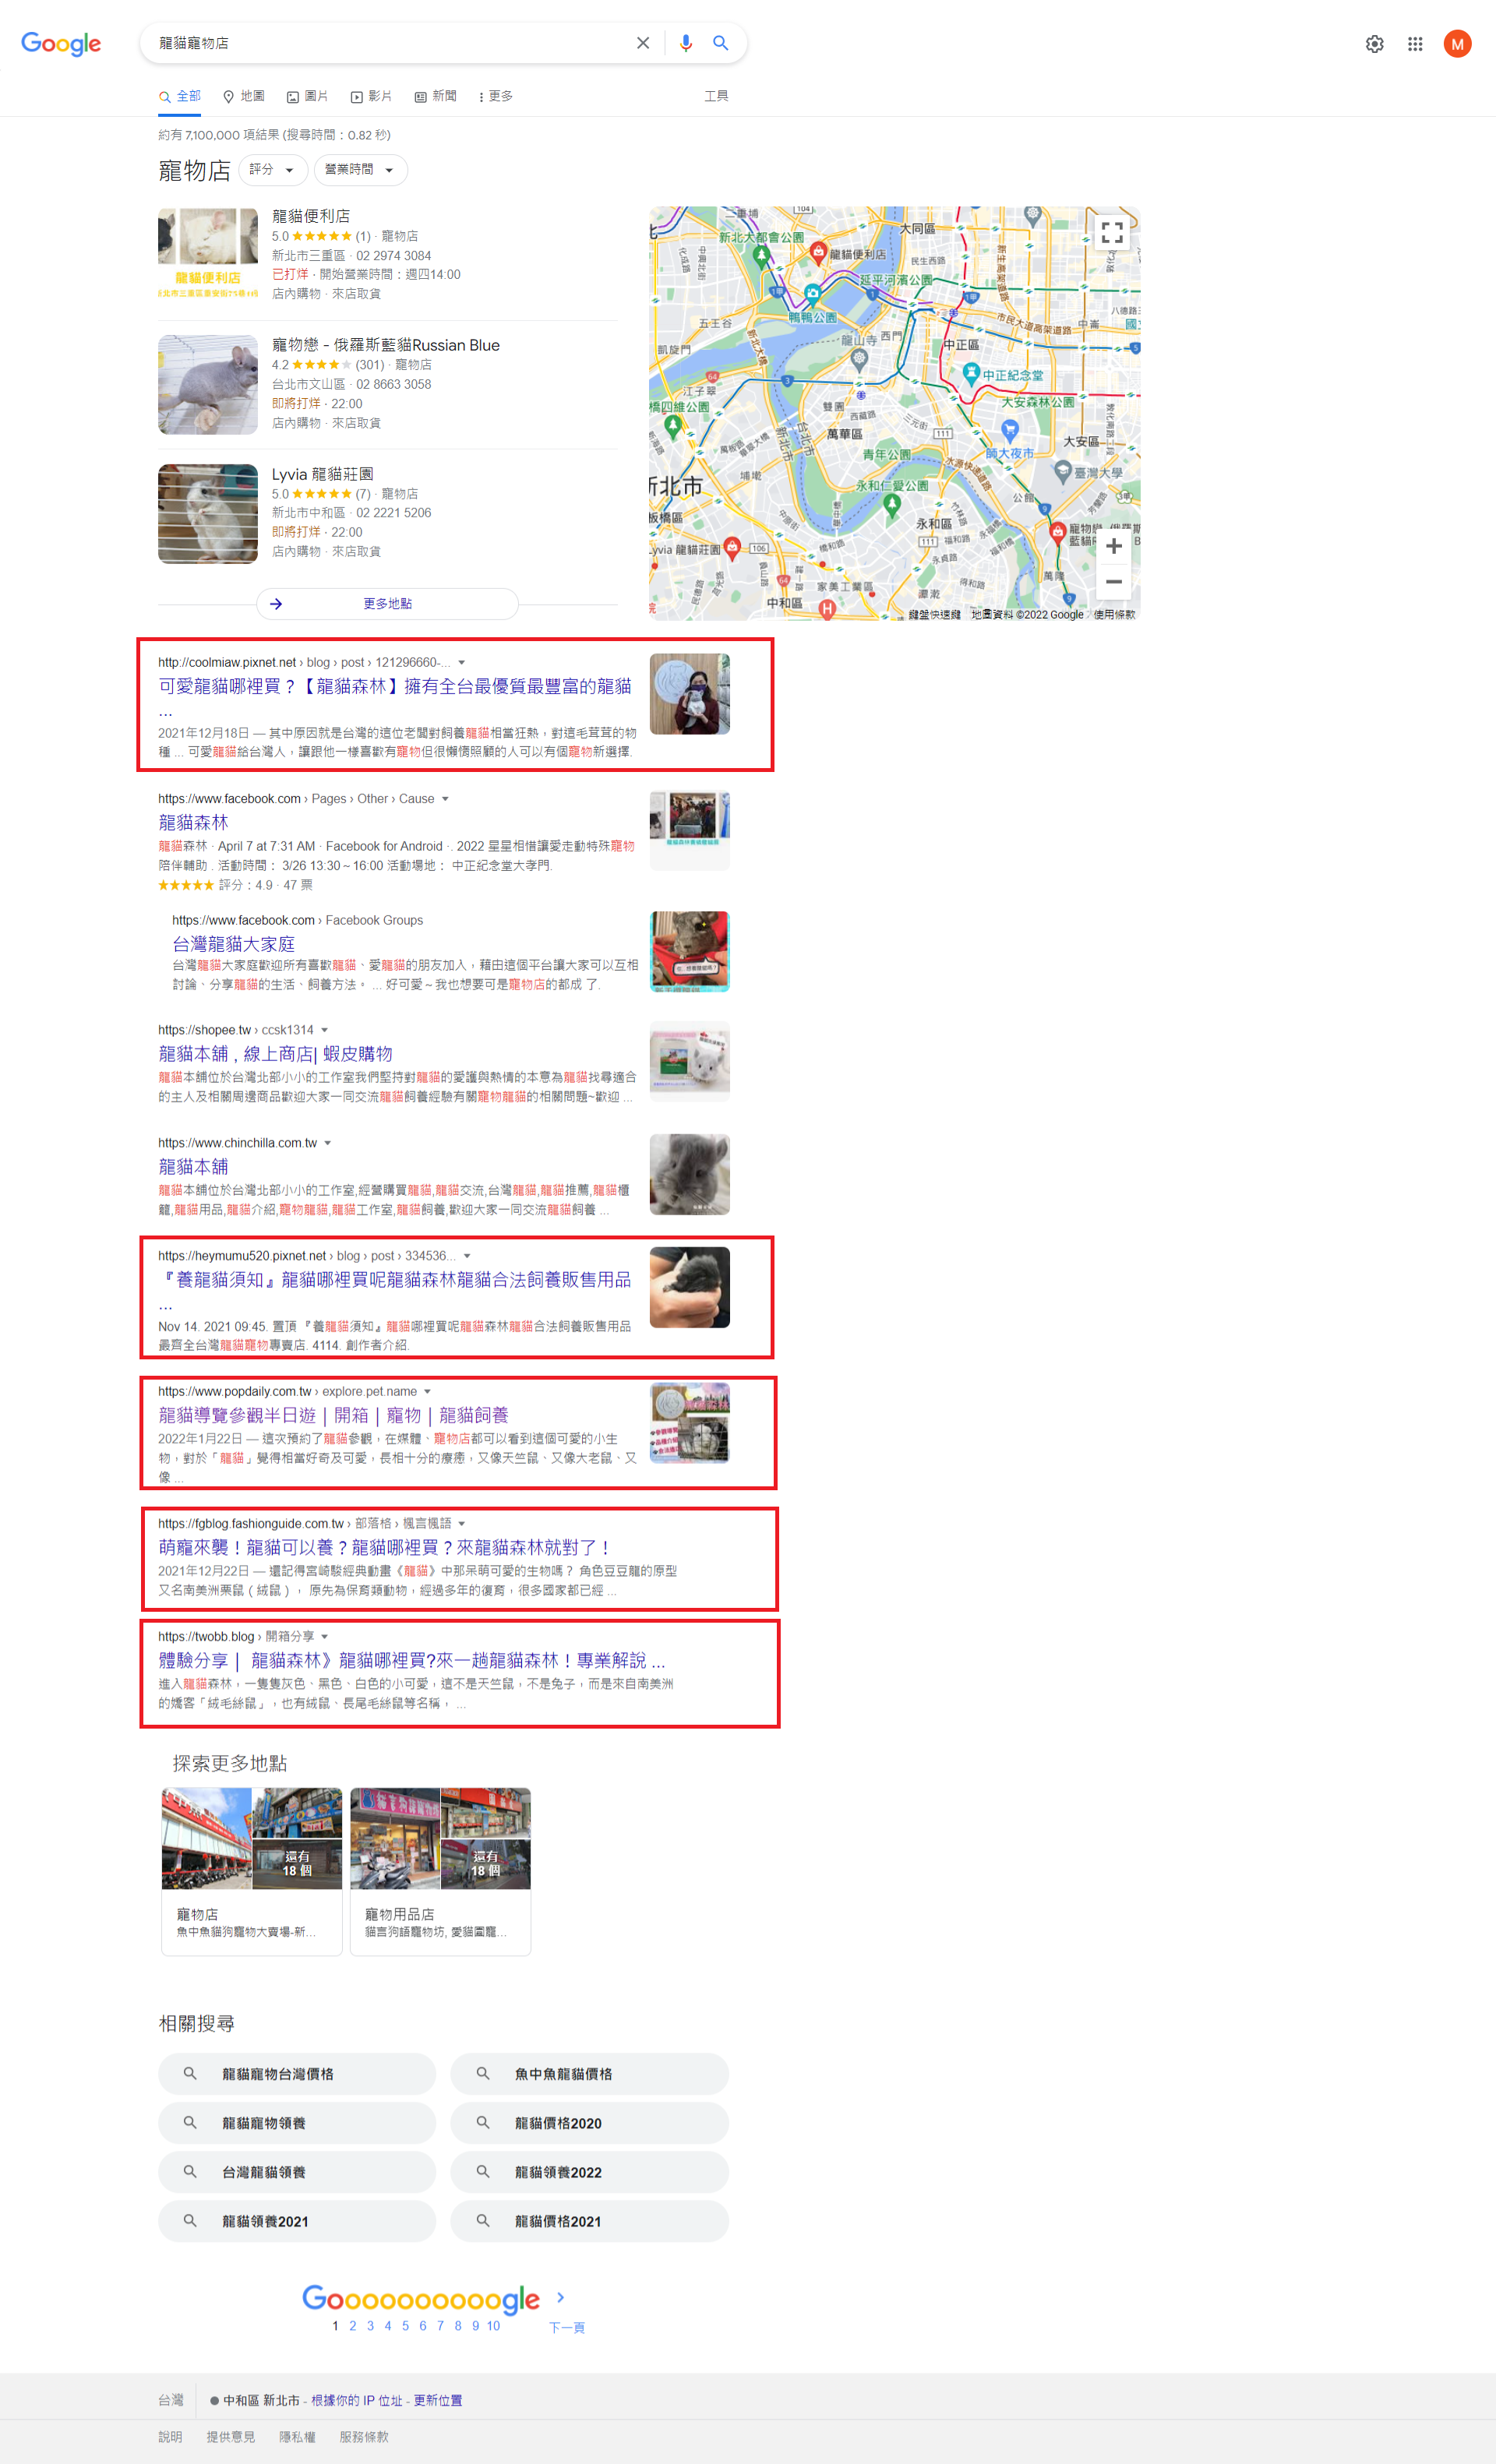The height and width of the screenshot is (2464, 1496).
Task: Expand the map to fullscreen
Action: coord(1112,233)
